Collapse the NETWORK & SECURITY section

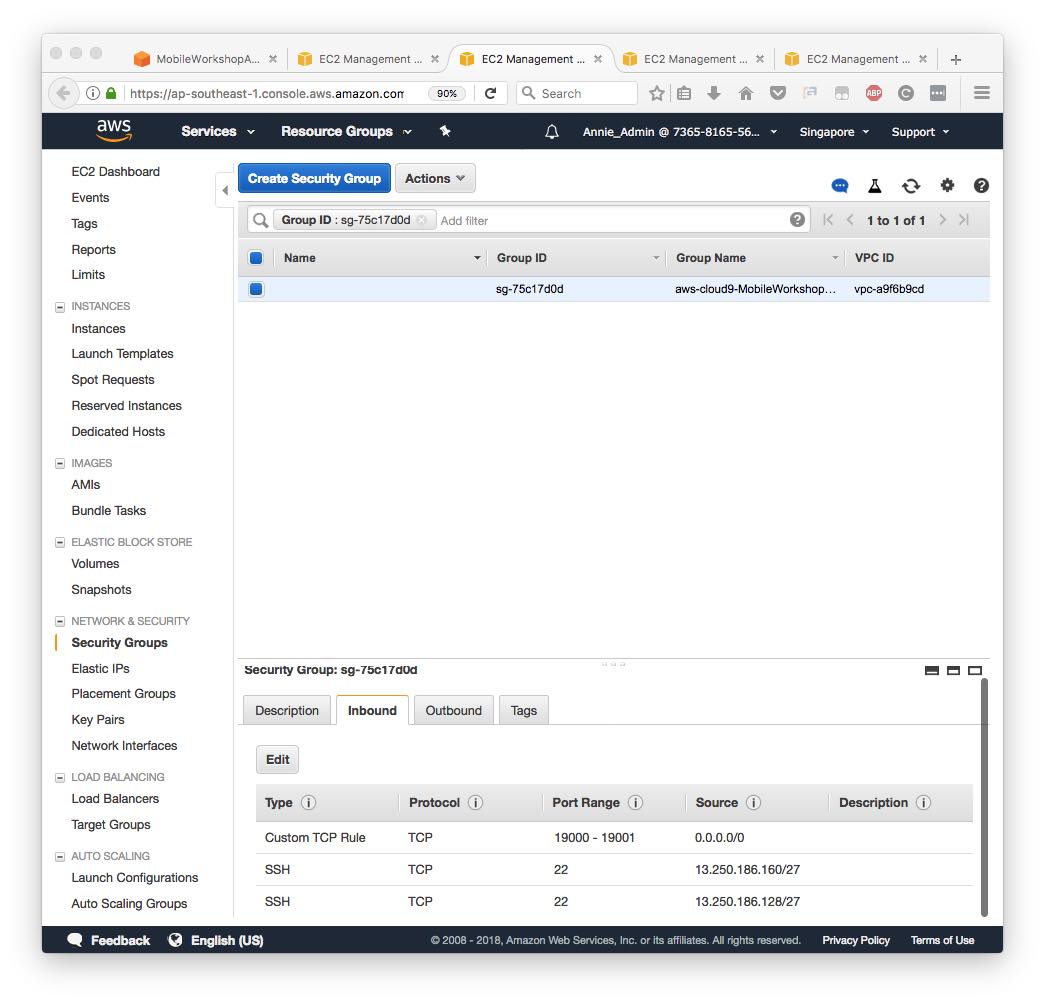tap(60, 621)
